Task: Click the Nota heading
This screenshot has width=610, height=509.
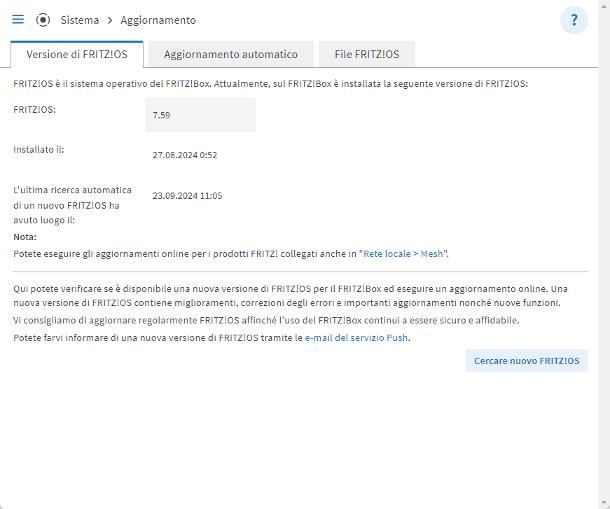Action: (25, 237)
